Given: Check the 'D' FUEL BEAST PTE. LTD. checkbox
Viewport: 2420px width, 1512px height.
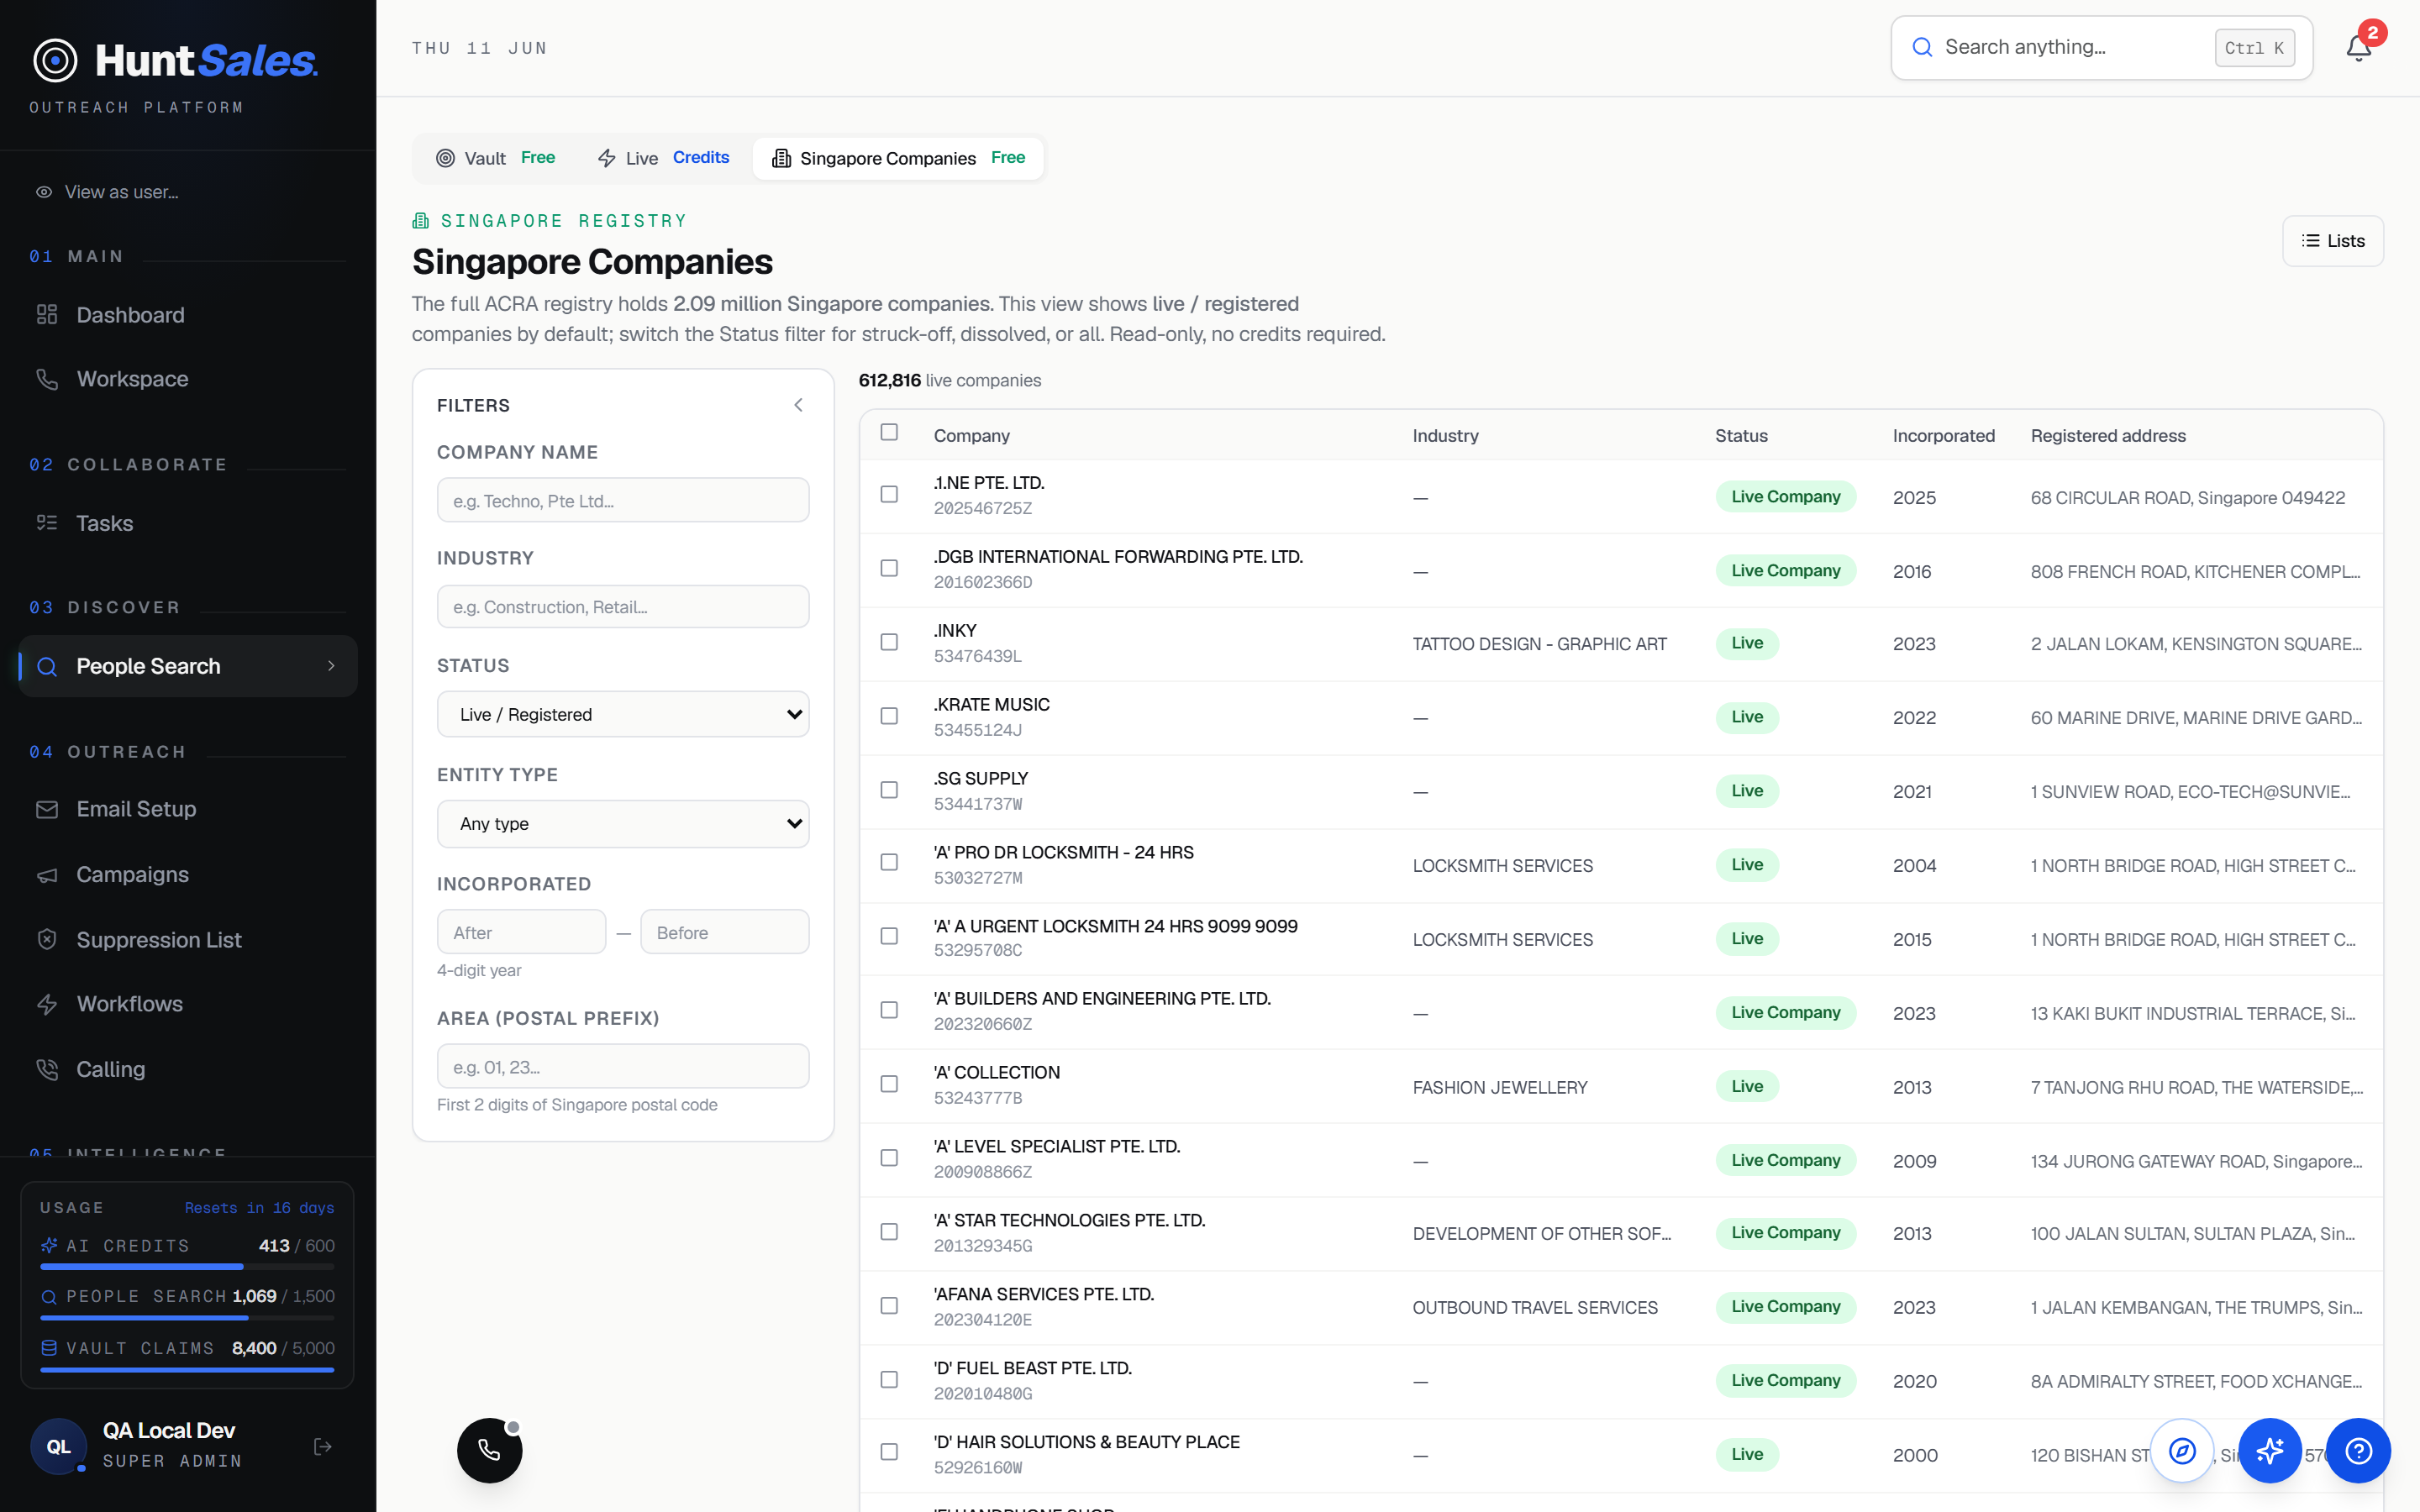Looking at the screenshot, I should point(889,1380).
